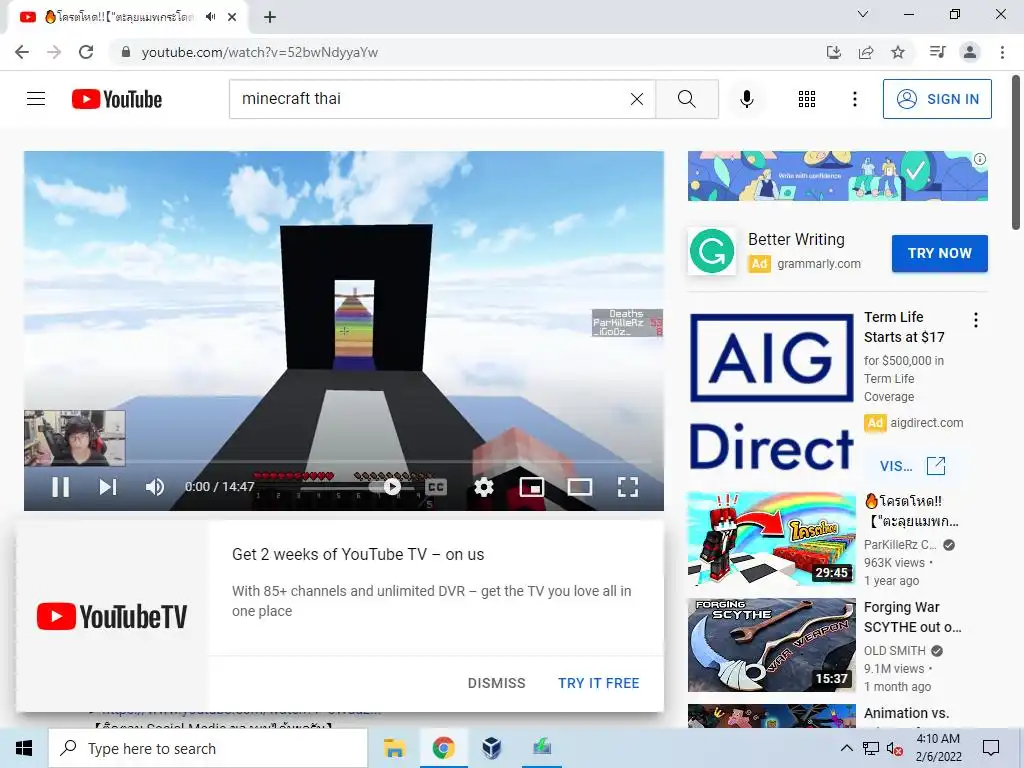Viewport: 1024px width, 768px height.
Task: Switch to theater mode
Action: (580, 487)
